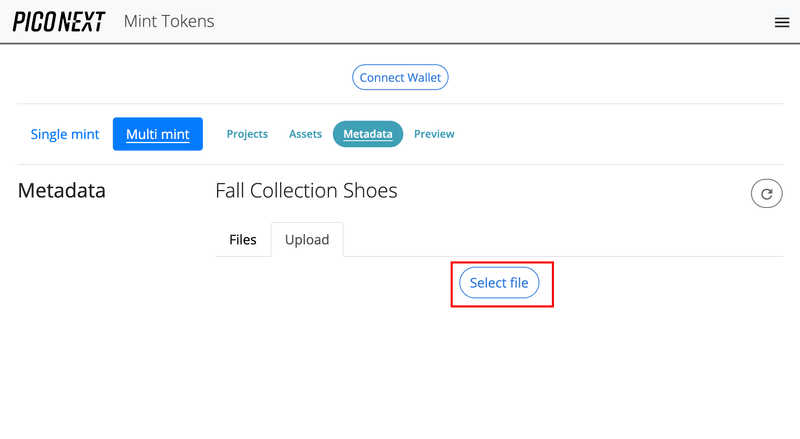The image size is (800, 439).
Task: Select the Upload tab
Action: (307, 240)
